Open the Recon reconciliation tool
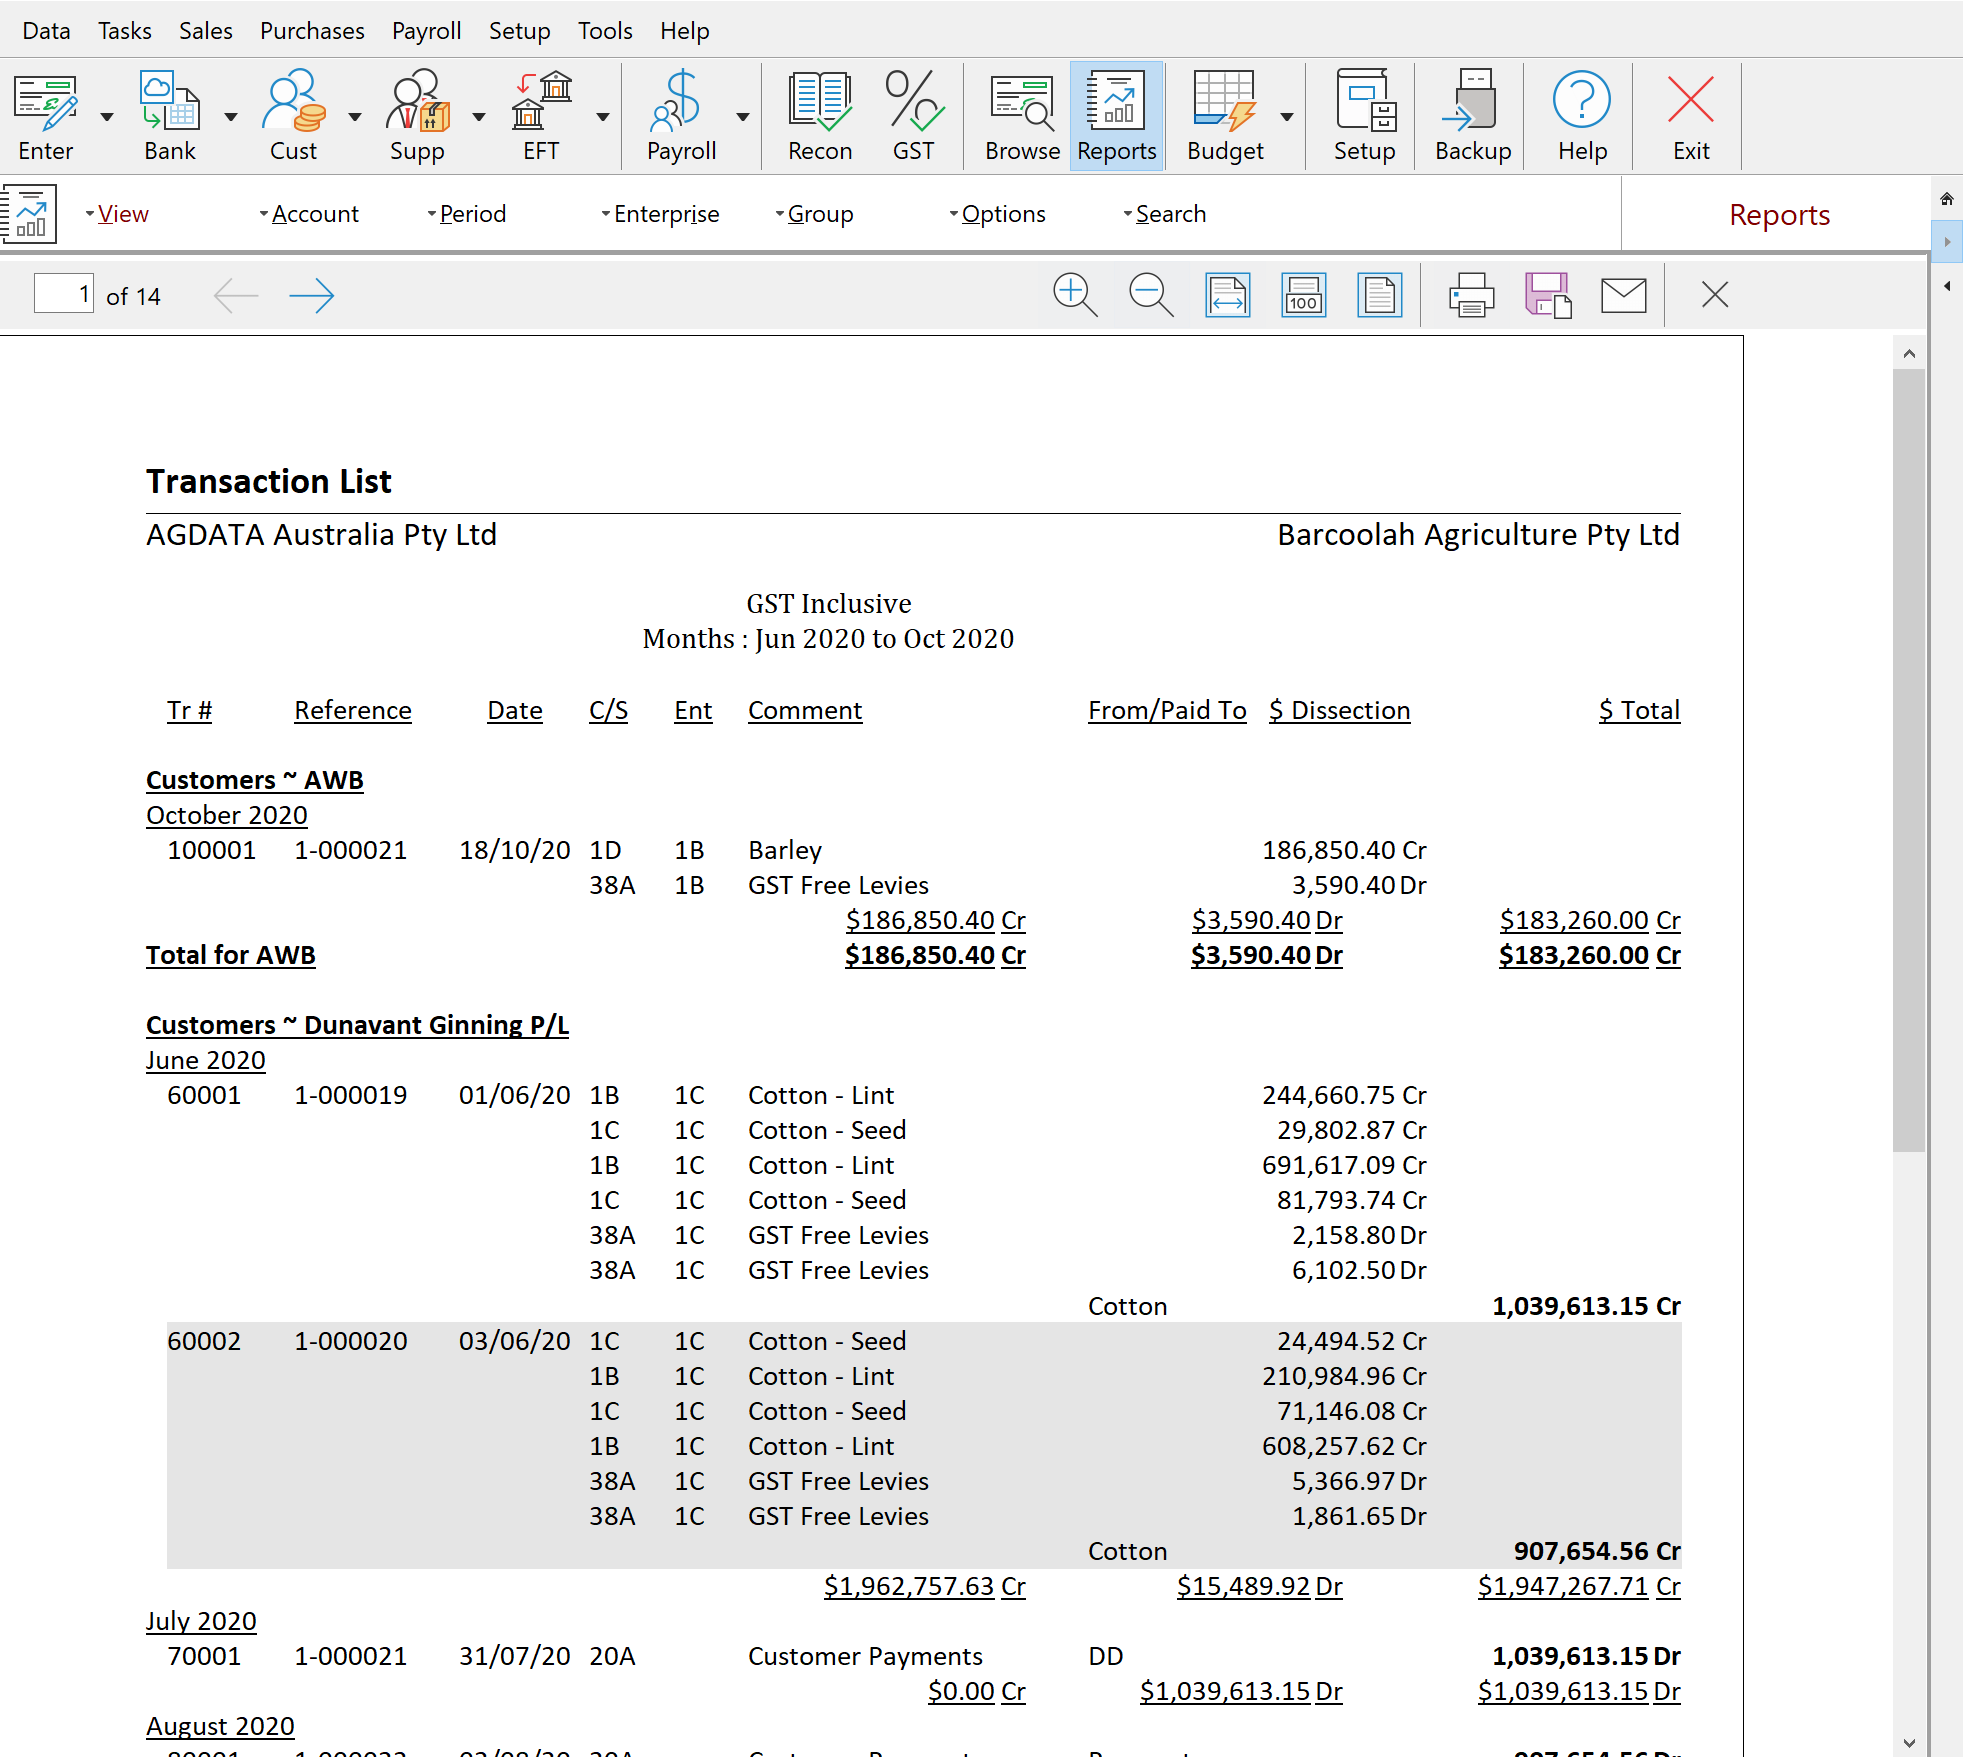This screenshot has width=1963, height=1757. coord(820,116)
